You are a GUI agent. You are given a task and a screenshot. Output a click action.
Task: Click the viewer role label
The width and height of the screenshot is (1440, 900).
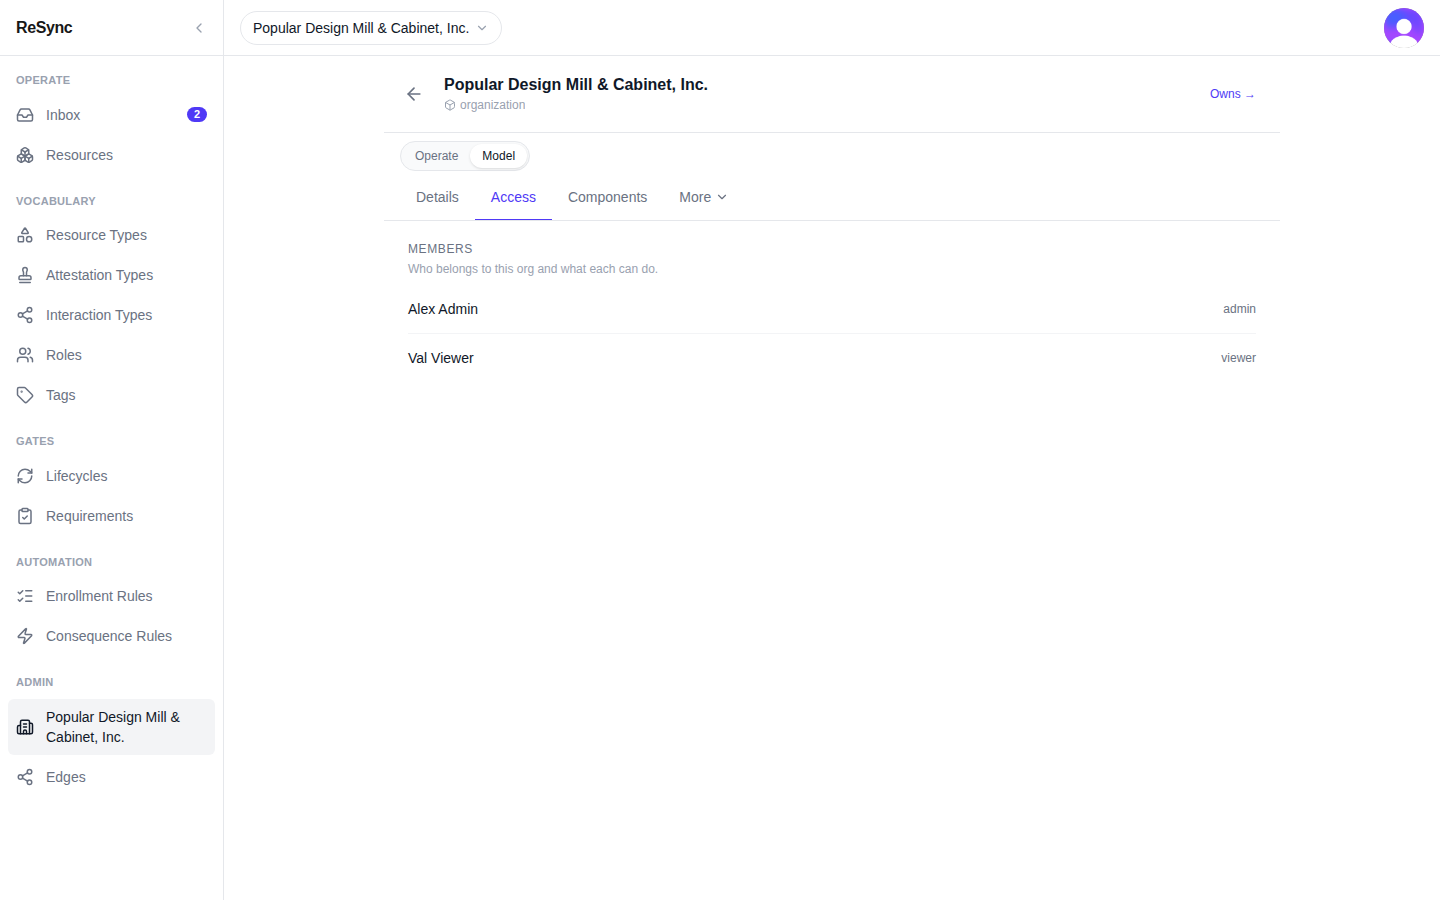point(1238,358)
